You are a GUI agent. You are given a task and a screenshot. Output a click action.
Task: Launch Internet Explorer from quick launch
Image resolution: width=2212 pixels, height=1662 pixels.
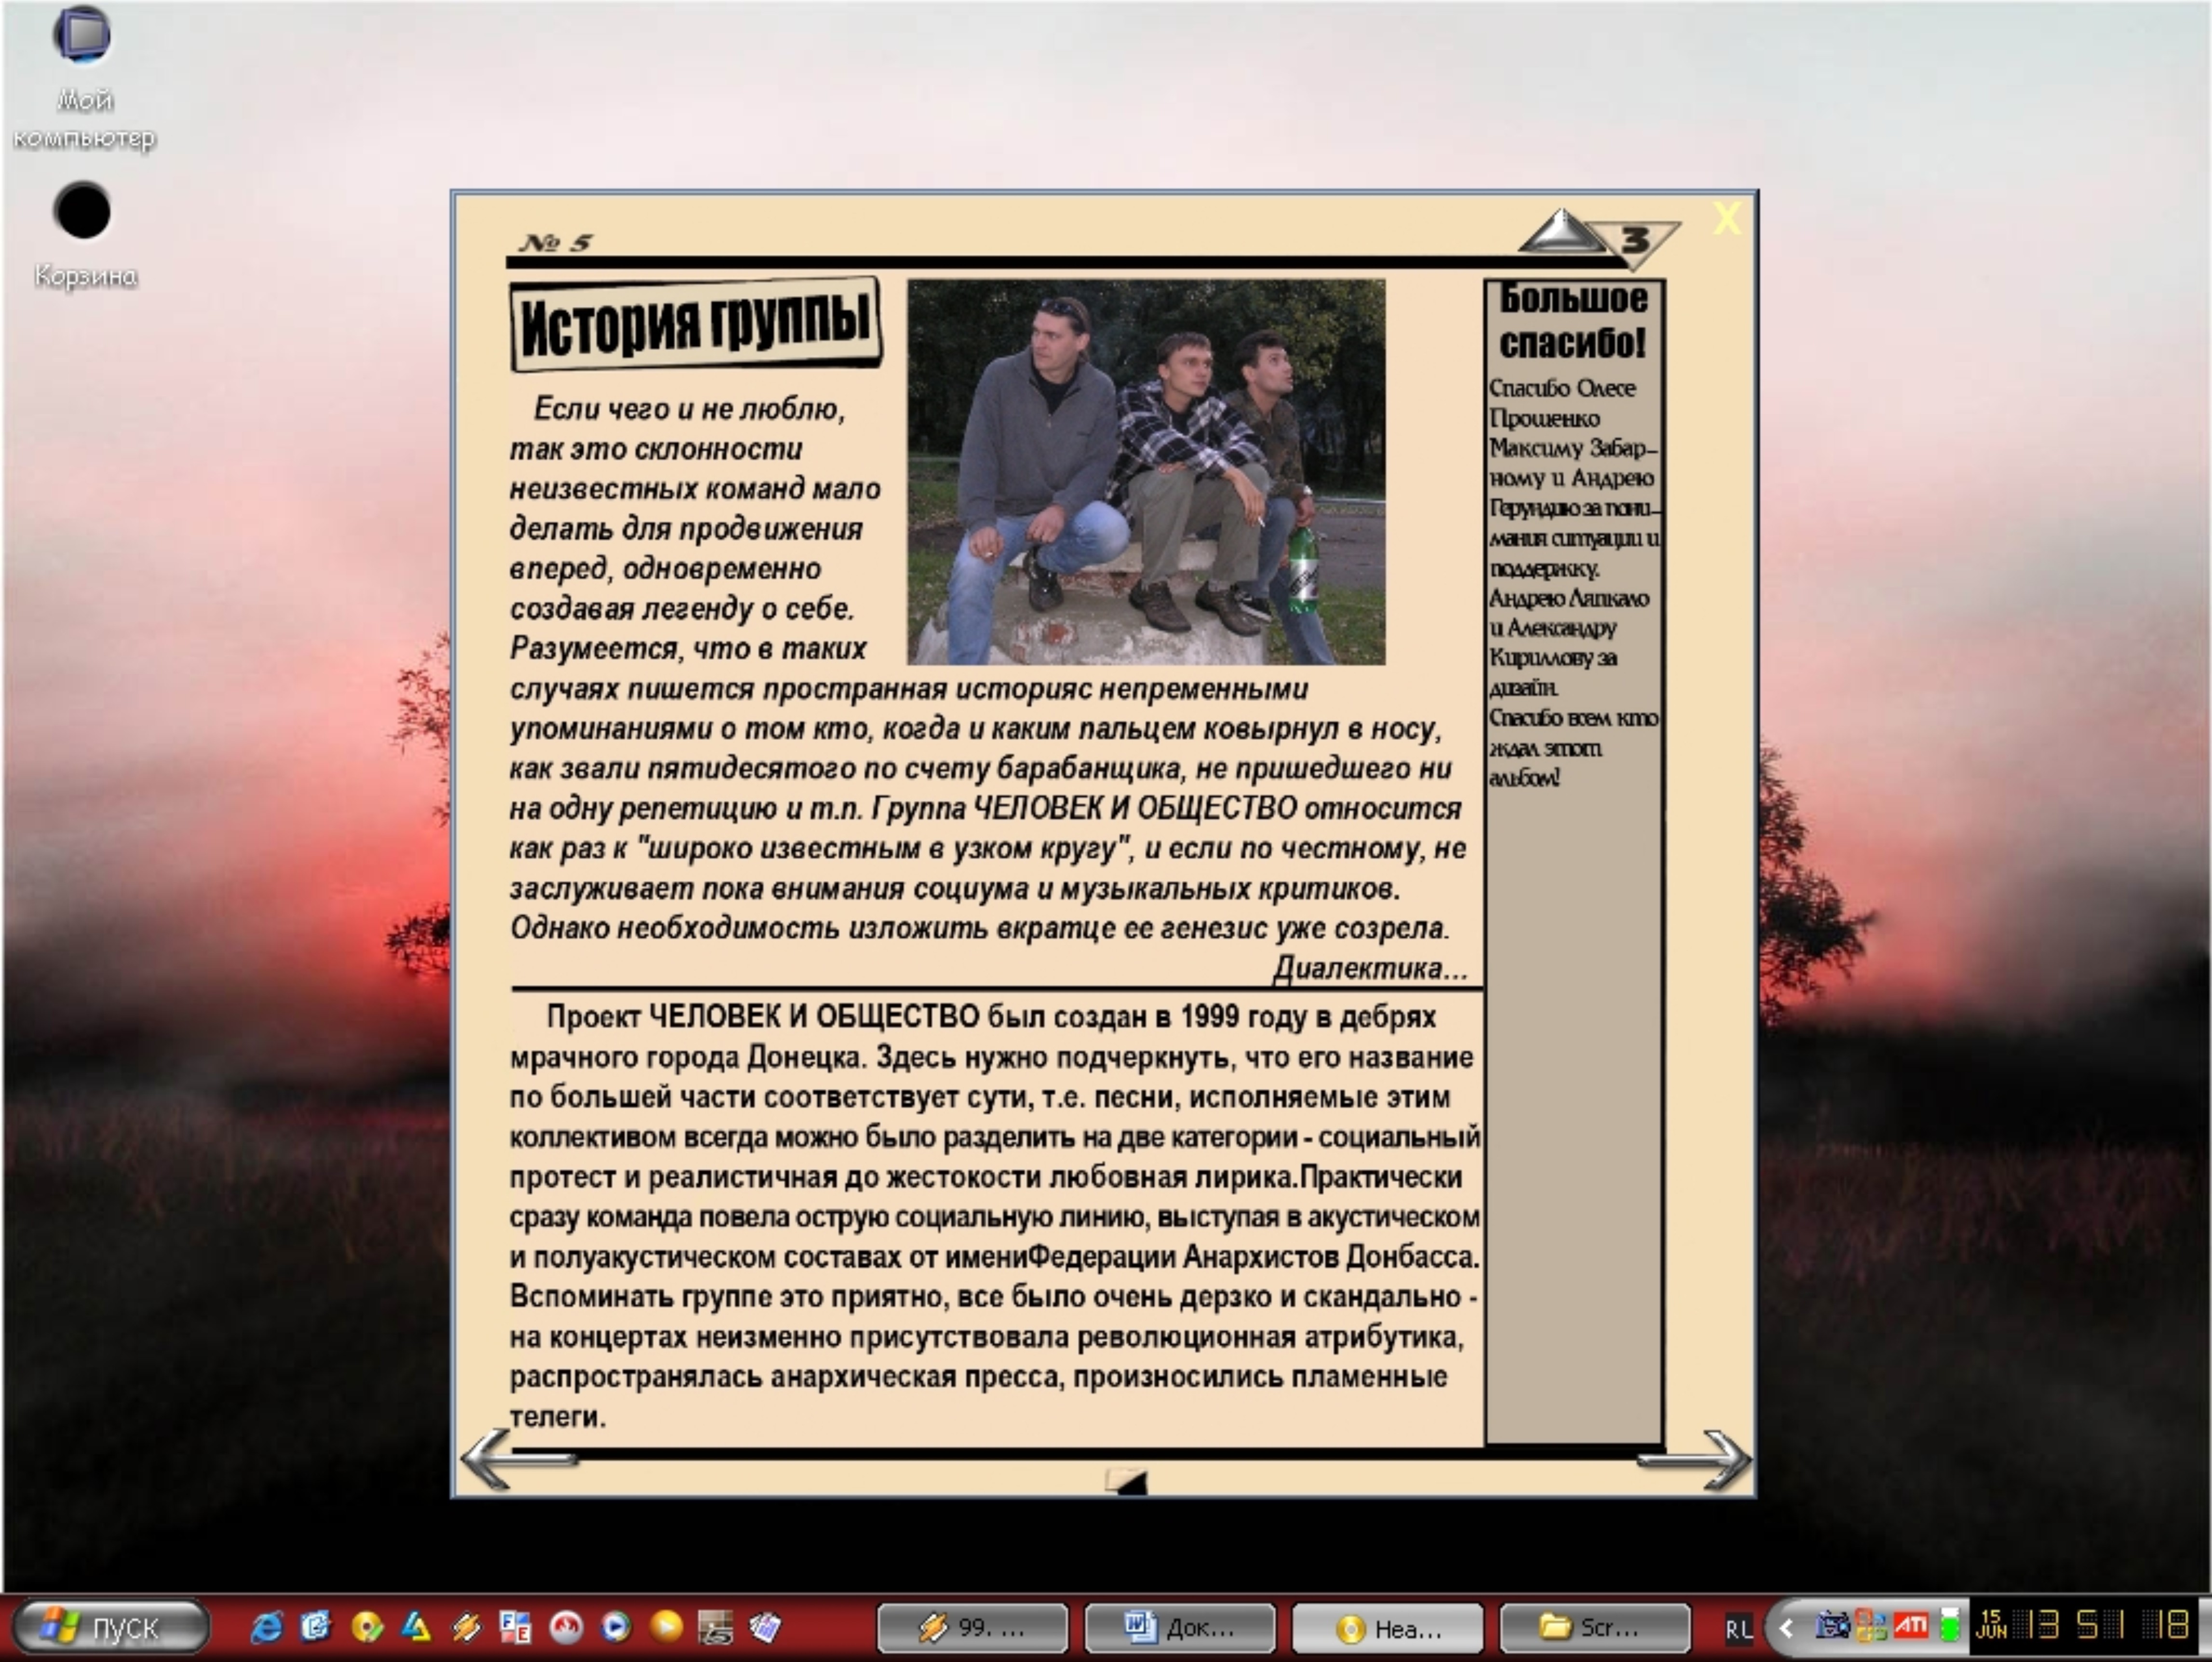click(266, 1628)
